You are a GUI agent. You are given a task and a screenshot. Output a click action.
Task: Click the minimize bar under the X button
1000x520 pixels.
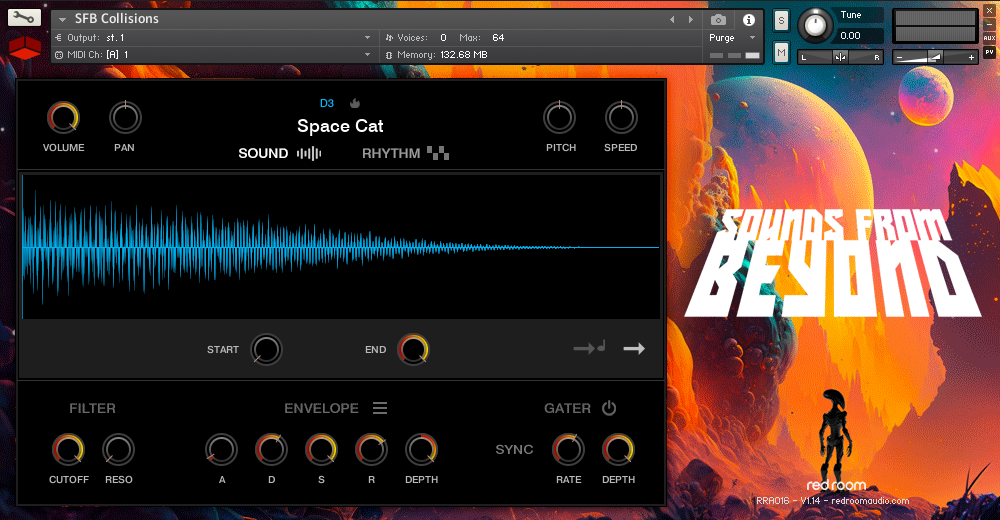pos(989,24)
